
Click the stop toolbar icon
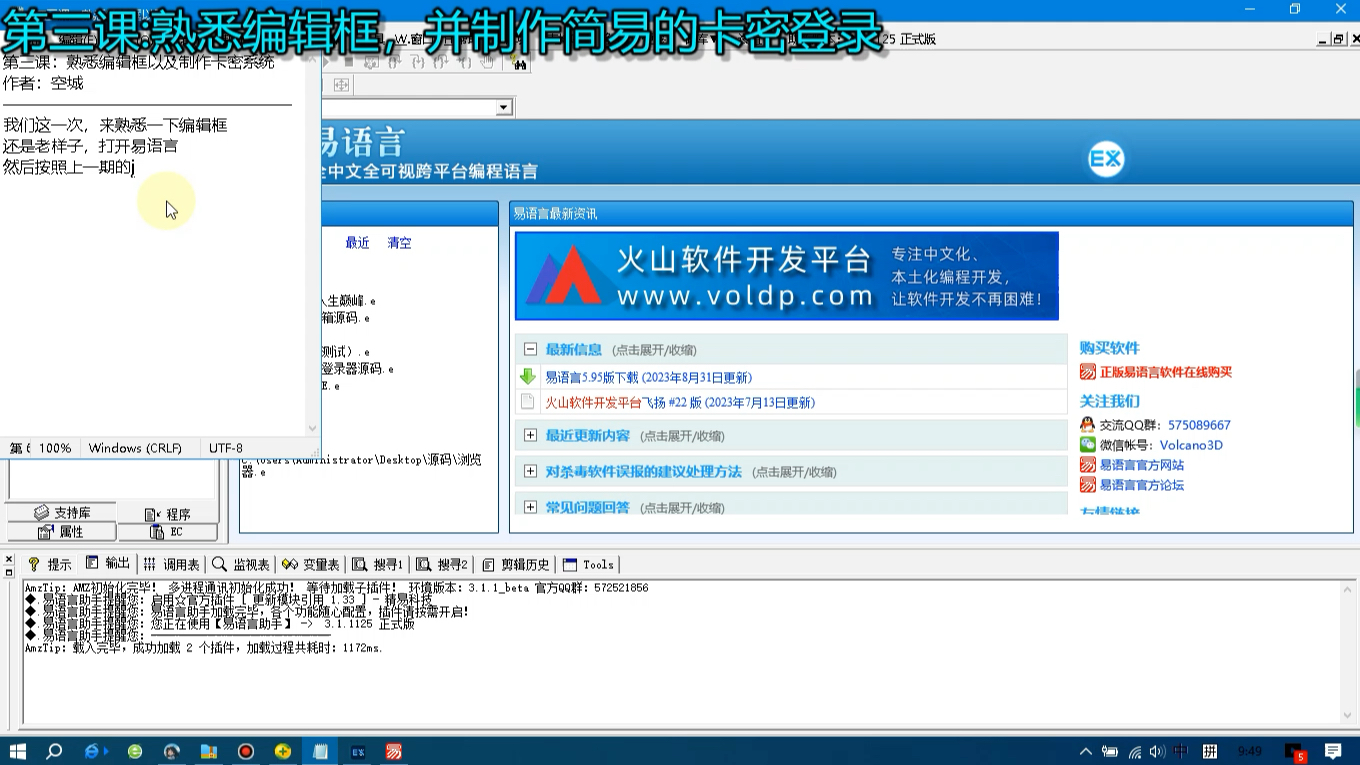(349, 62)
